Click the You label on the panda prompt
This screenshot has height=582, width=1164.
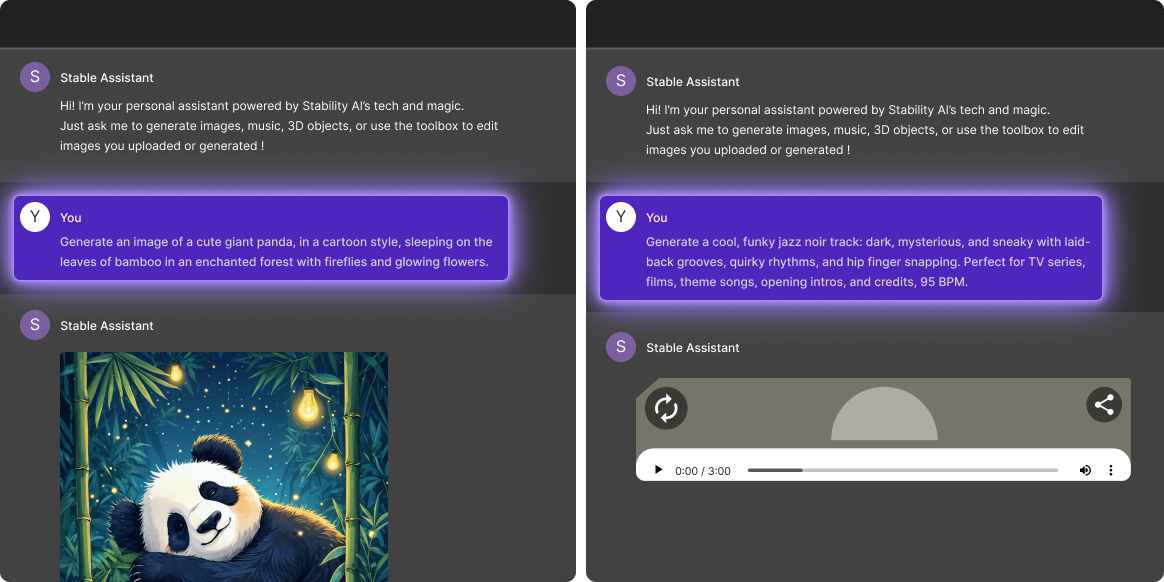tap(69, 217)
